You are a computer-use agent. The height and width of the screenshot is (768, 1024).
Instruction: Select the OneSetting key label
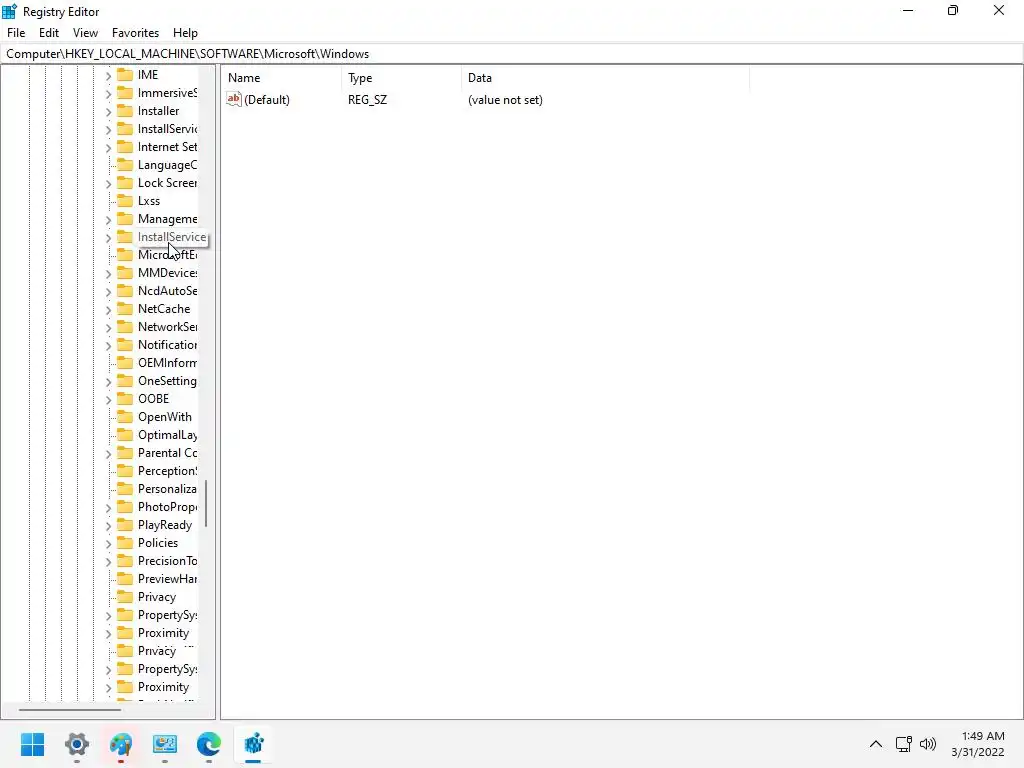pos(167,381)
